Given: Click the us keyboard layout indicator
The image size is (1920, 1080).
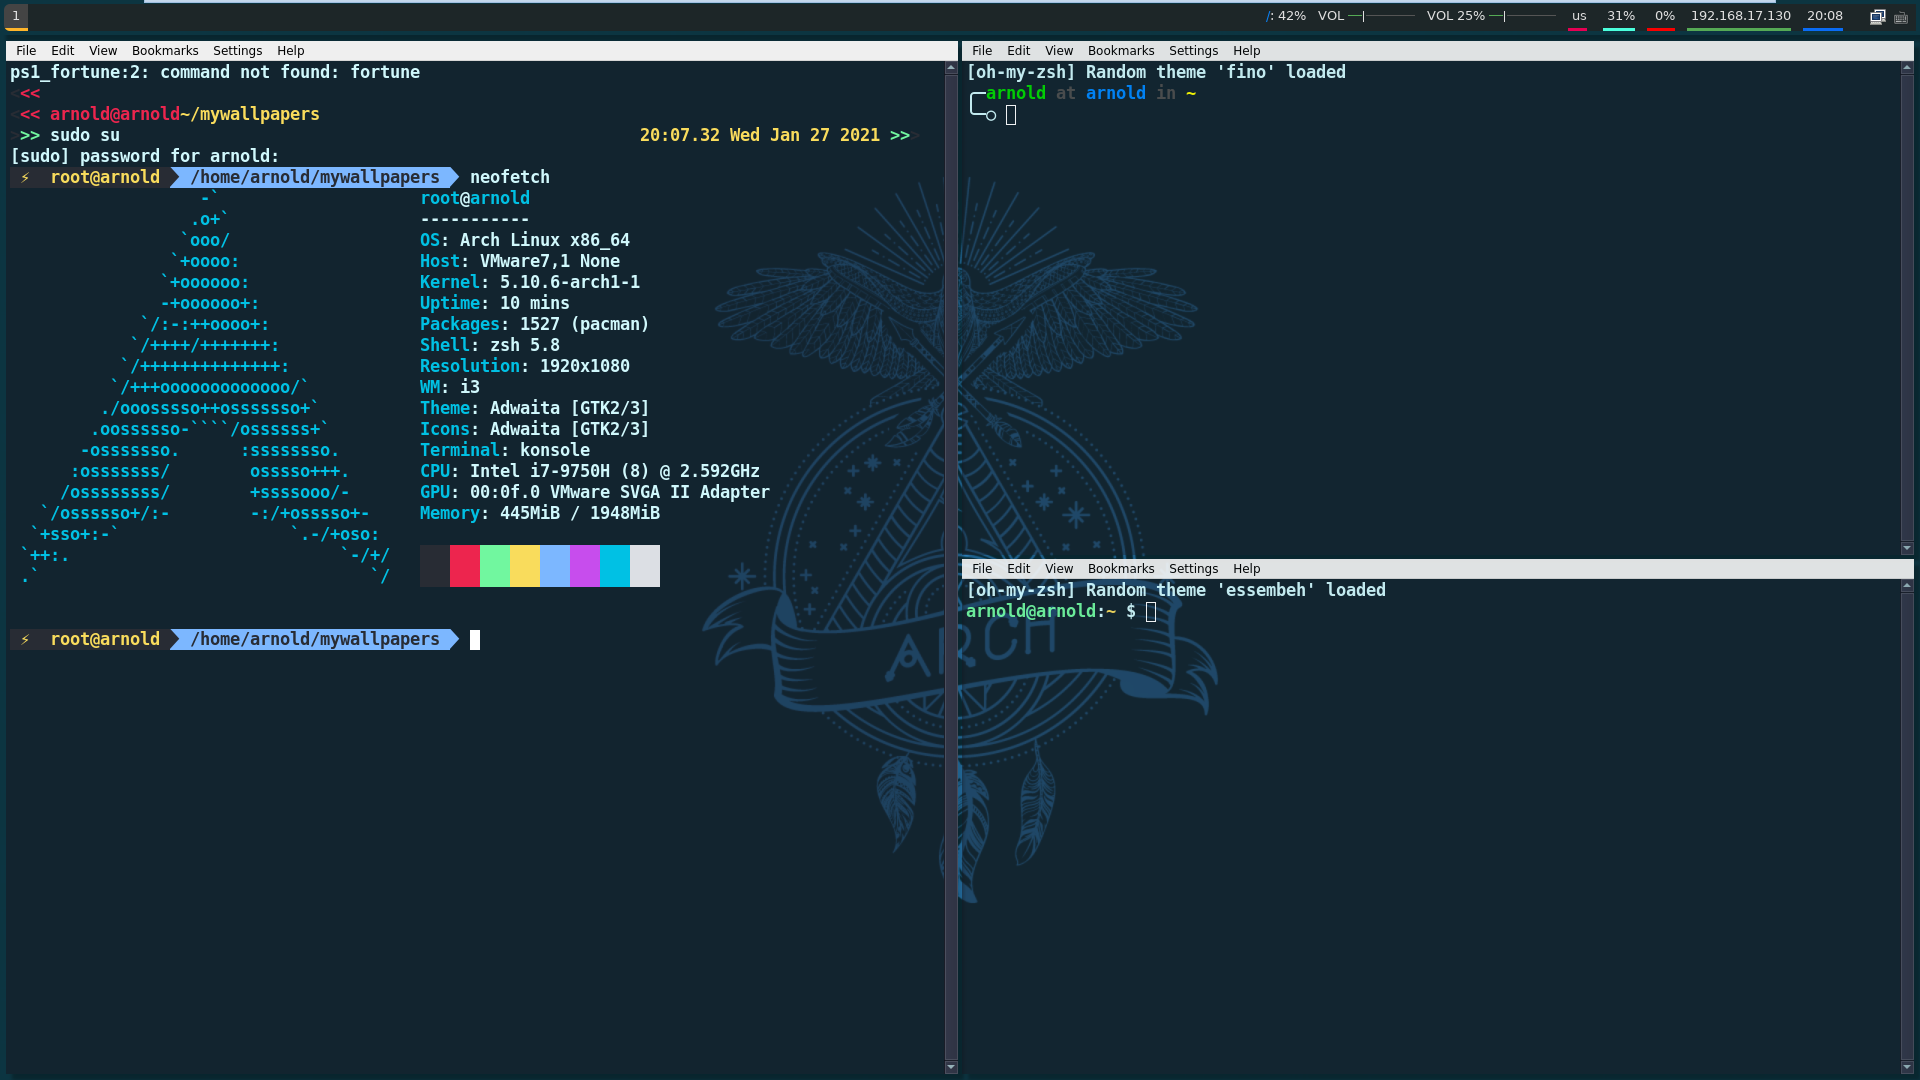Looking at the screenshot, I should click(1578, 16).
